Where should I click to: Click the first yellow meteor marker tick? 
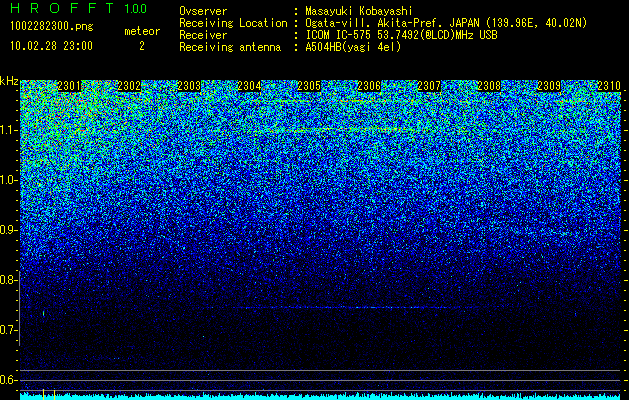tap(43, 394)
